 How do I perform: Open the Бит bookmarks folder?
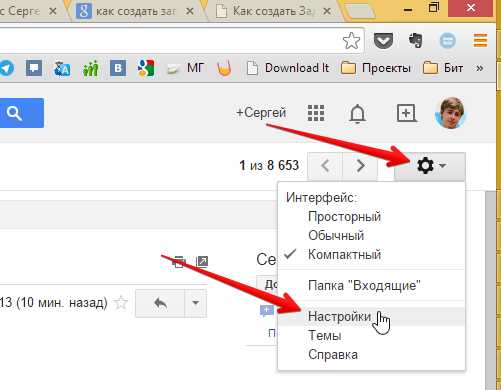pos(443,68)
